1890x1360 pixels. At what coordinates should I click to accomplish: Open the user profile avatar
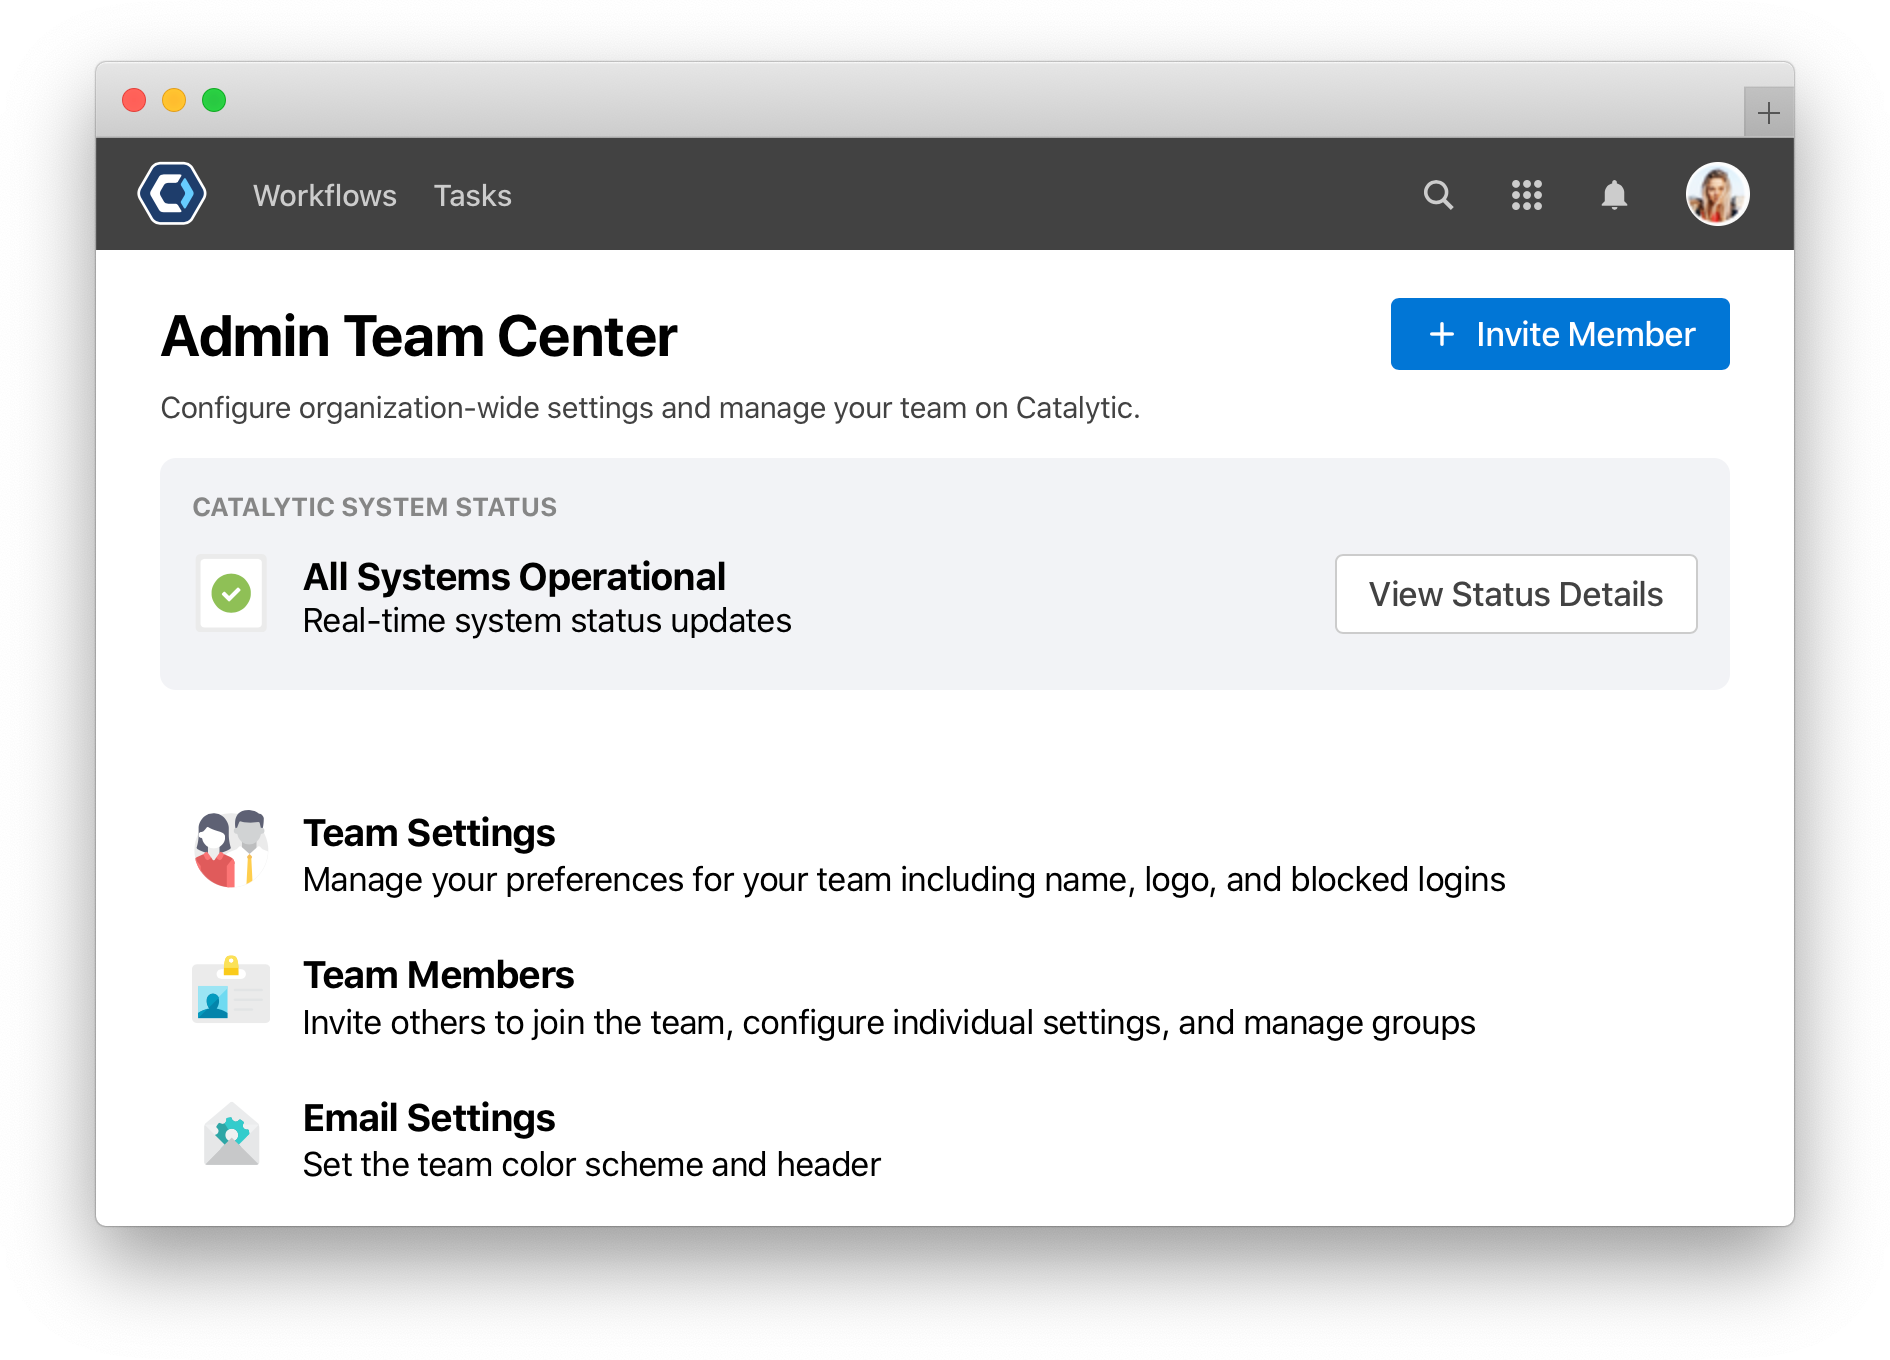click(1717, 194)
